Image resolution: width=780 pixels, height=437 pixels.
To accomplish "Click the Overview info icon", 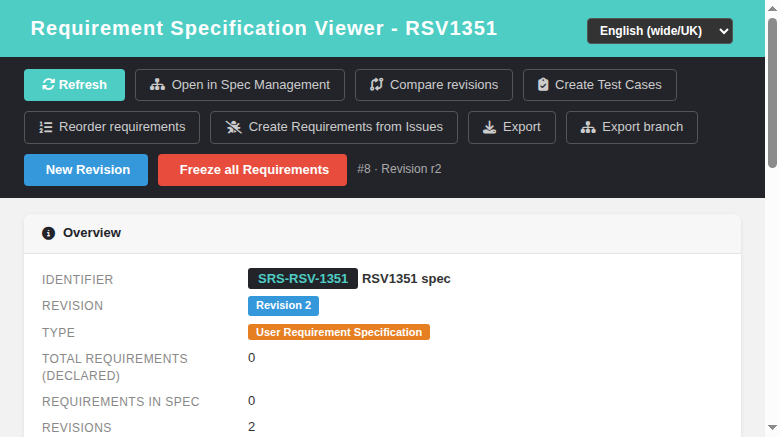I will point(48,233).
